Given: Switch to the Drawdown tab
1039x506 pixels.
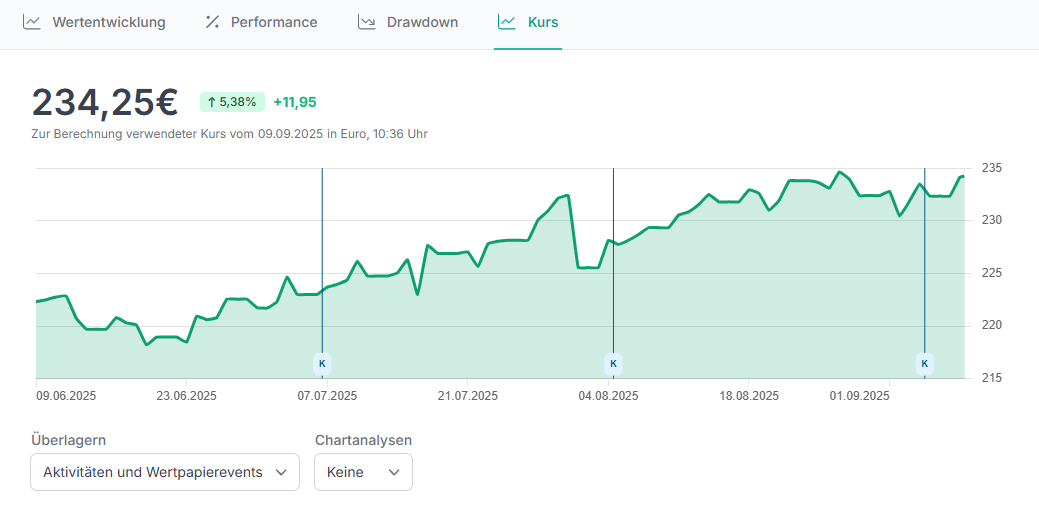Looking at the screenshot, I should [x=422, y=22].
